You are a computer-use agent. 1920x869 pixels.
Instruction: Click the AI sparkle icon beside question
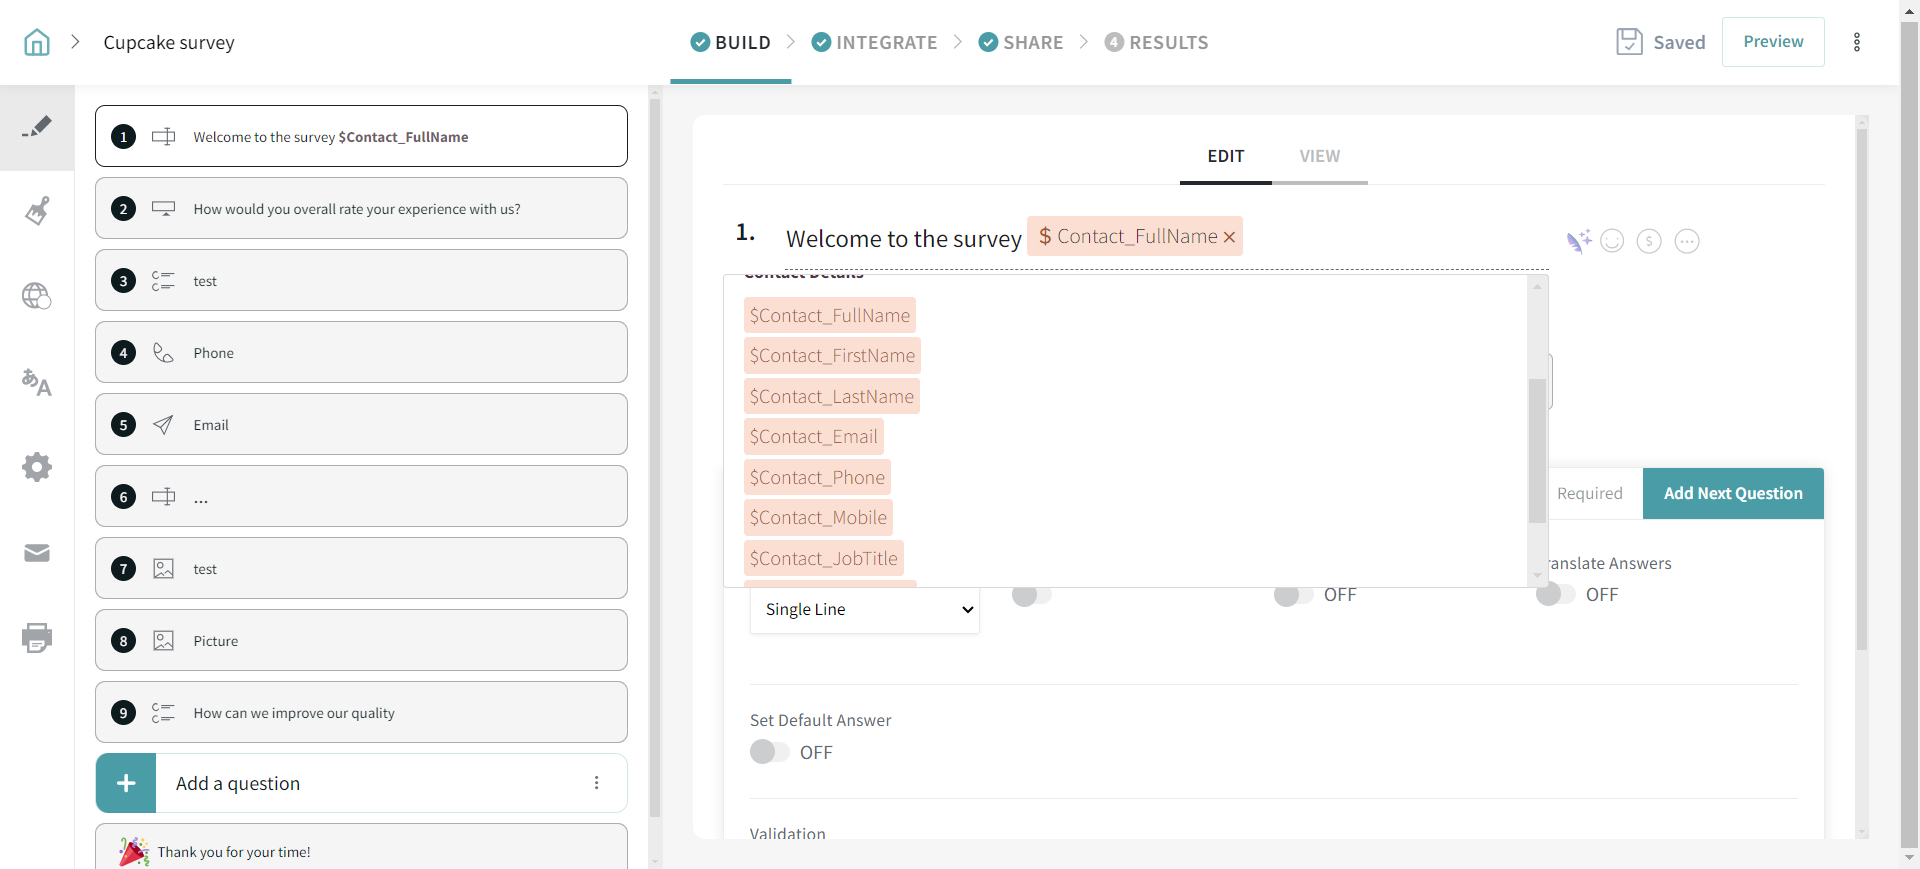[1578, 241]
